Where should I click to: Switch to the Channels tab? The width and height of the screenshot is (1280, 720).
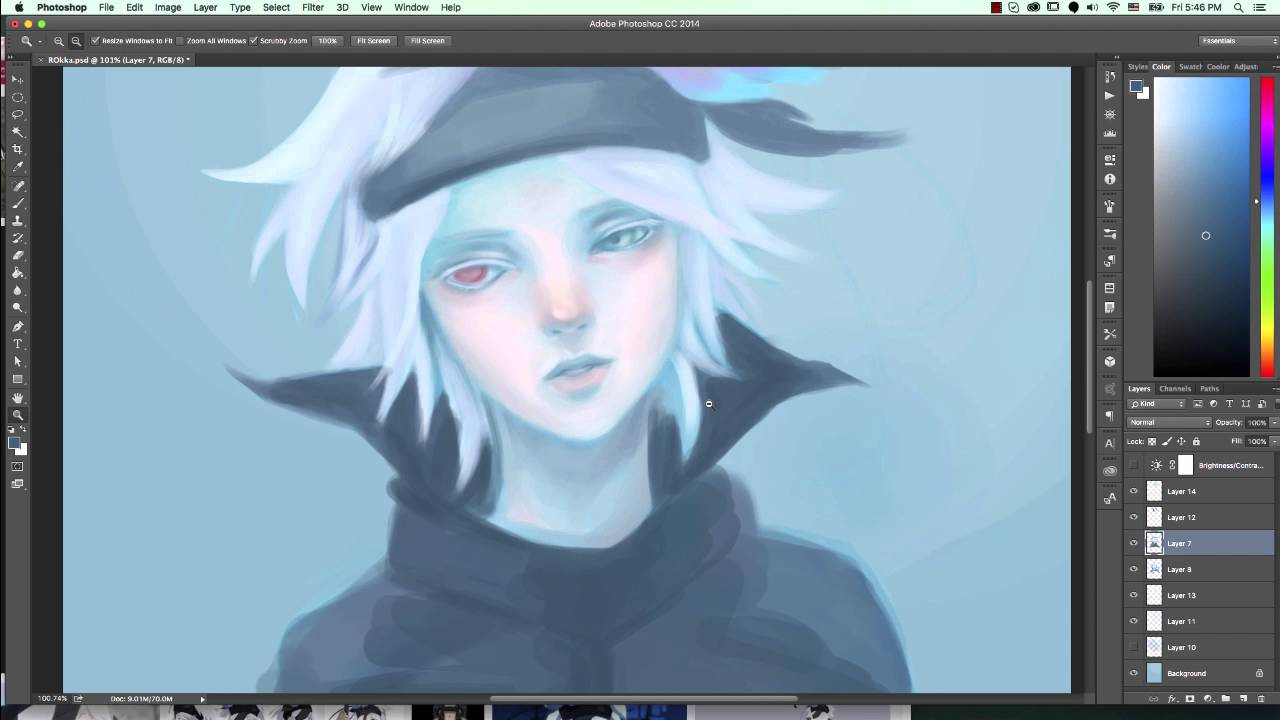[1175, 389]
